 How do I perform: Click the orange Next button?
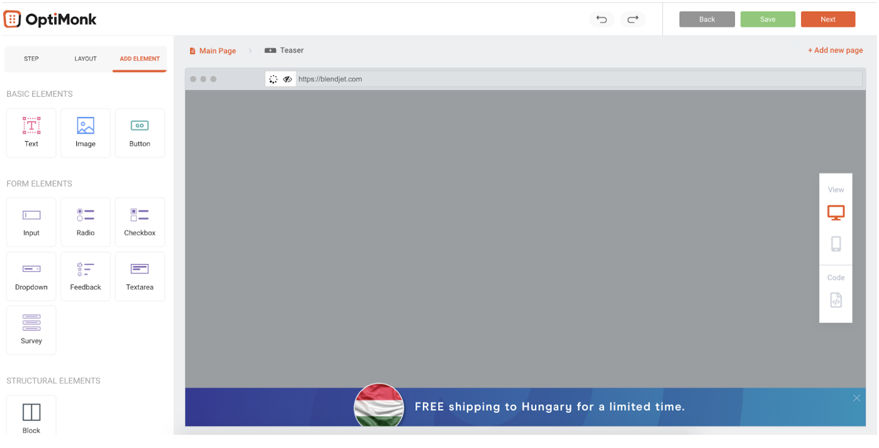pyautogui.click(x=828, y=19)
